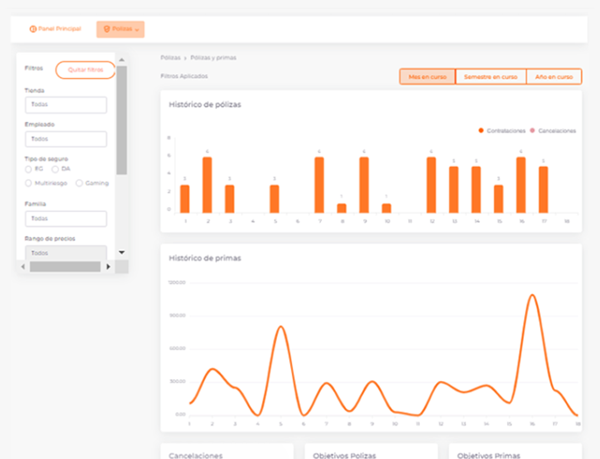
Task: Click the day 16 peak on primas line
Action: (532, 295)
